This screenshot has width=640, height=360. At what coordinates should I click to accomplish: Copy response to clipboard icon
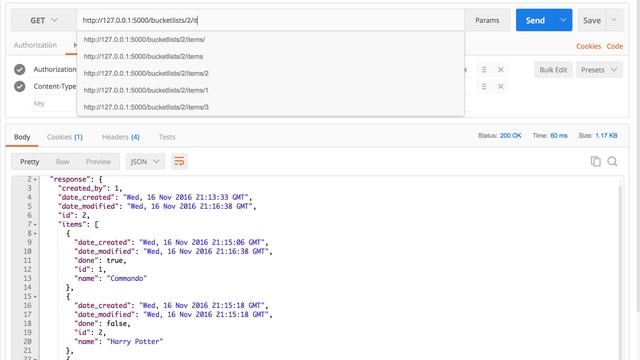(596, 162)
